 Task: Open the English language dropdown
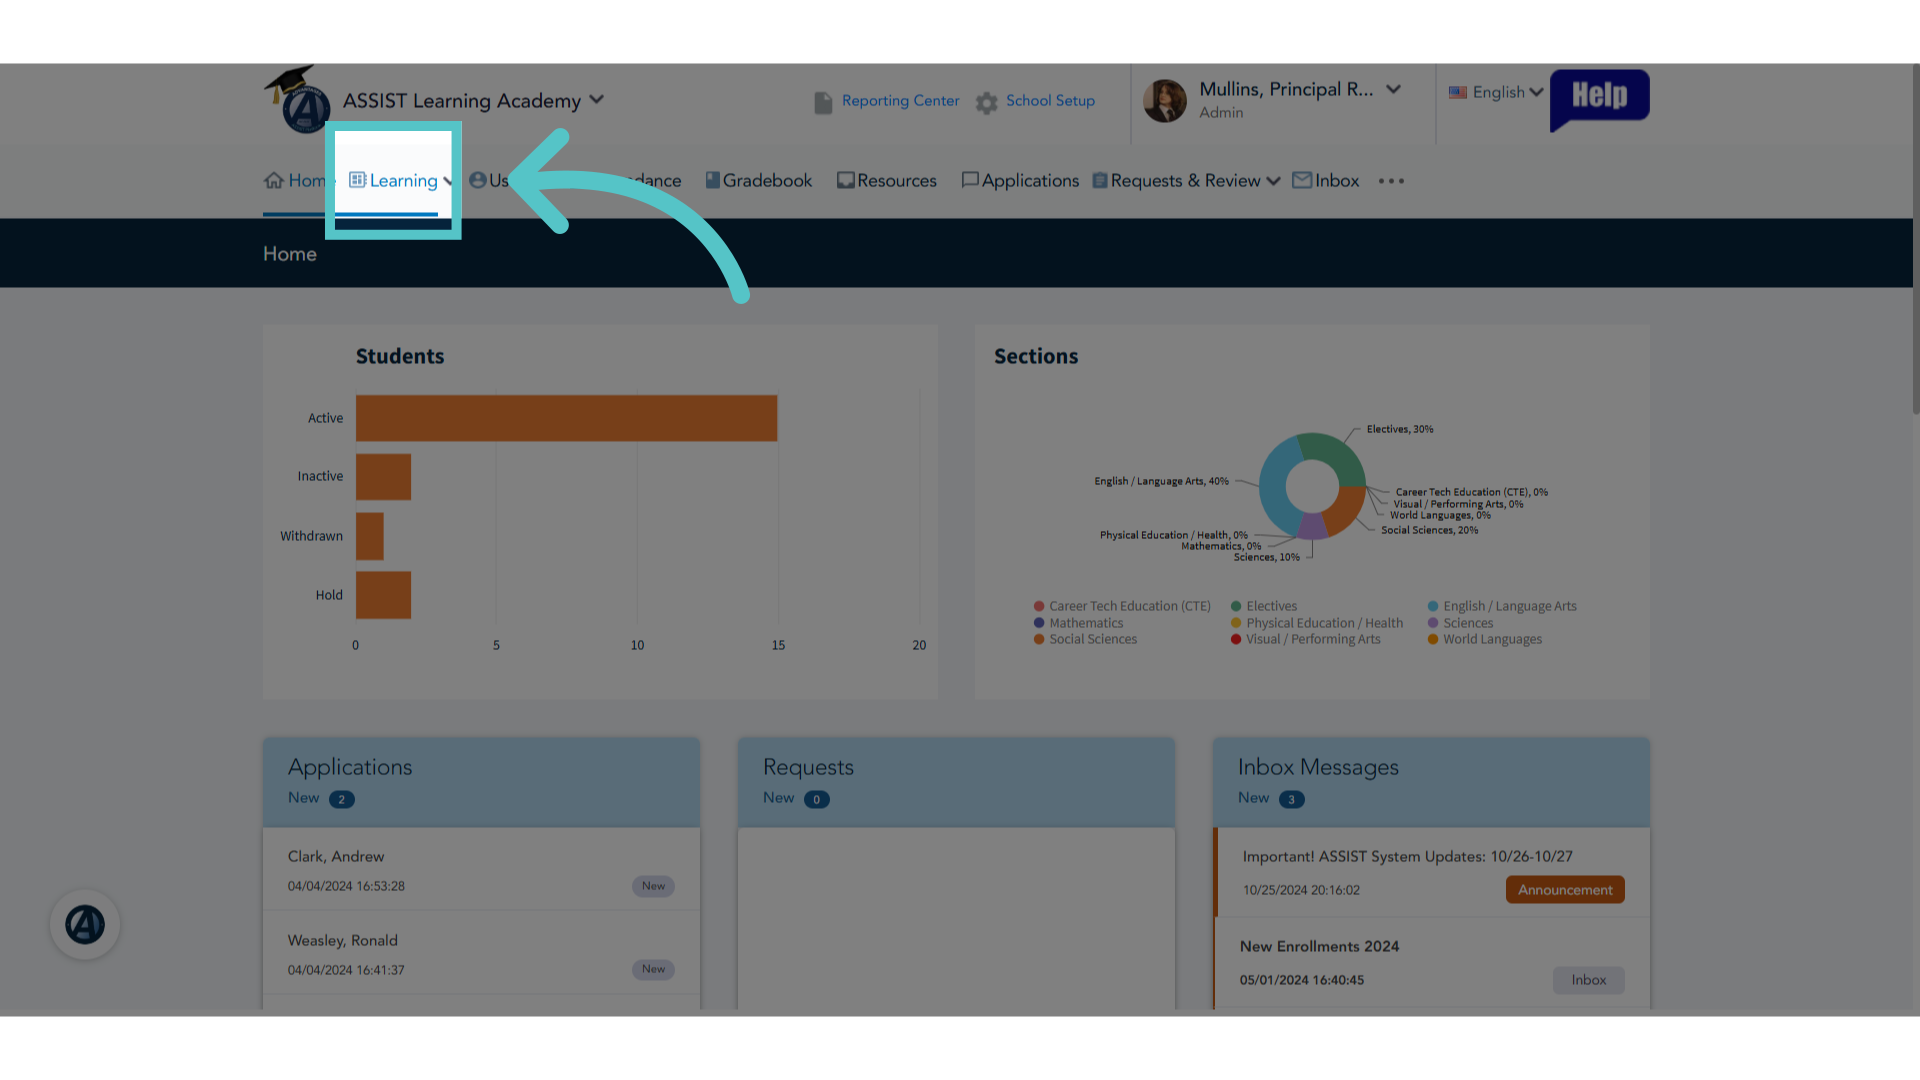1496,92
